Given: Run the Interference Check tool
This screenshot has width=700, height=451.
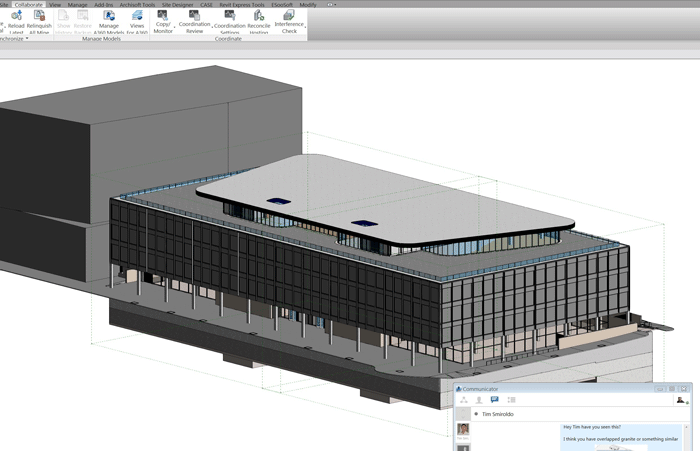Looking at the screenshot, I should click(x=289, y=17).
